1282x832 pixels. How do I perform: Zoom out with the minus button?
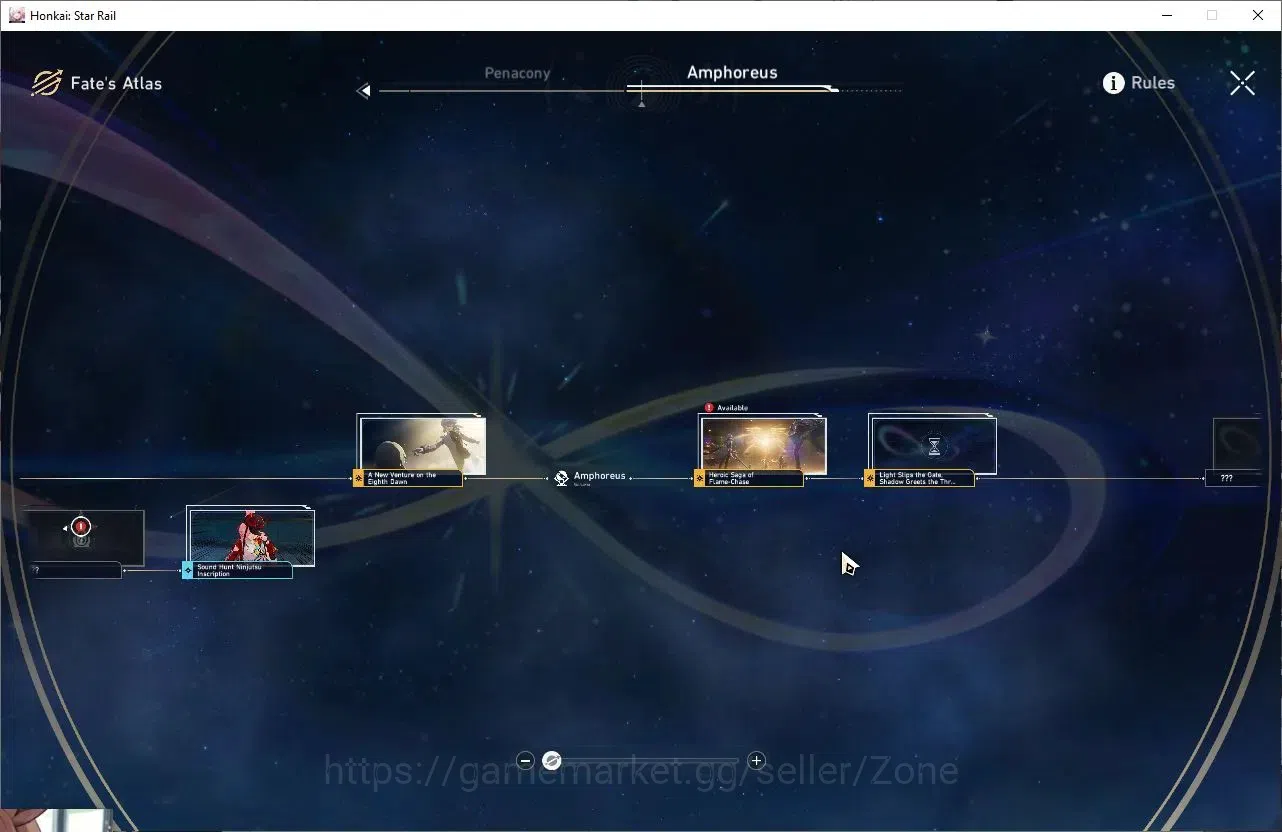point(525,761)
